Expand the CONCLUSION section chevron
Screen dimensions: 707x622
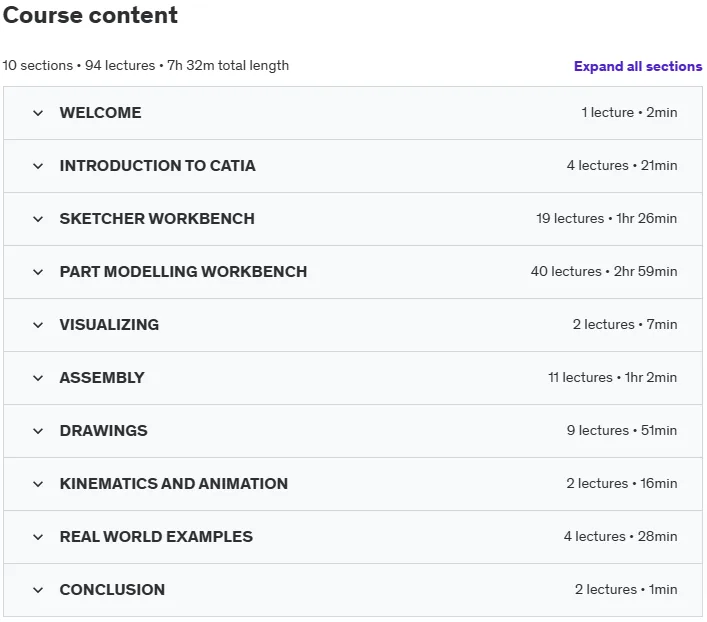pos(38,590)
